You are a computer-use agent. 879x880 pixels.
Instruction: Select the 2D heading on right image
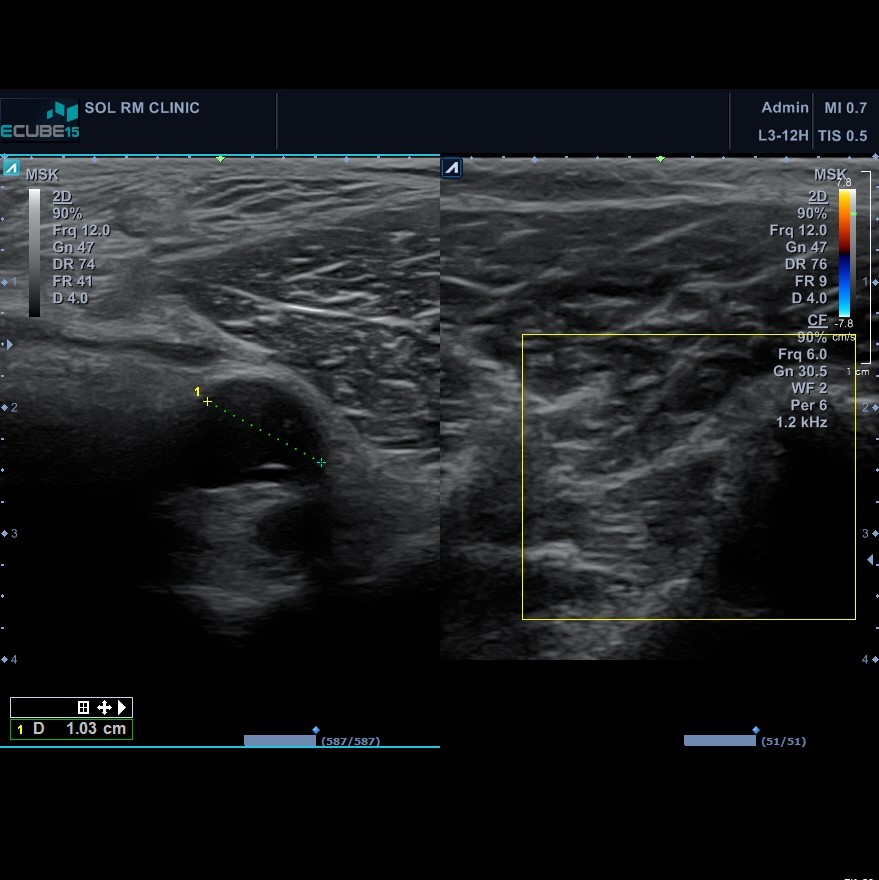coord(817,196)
